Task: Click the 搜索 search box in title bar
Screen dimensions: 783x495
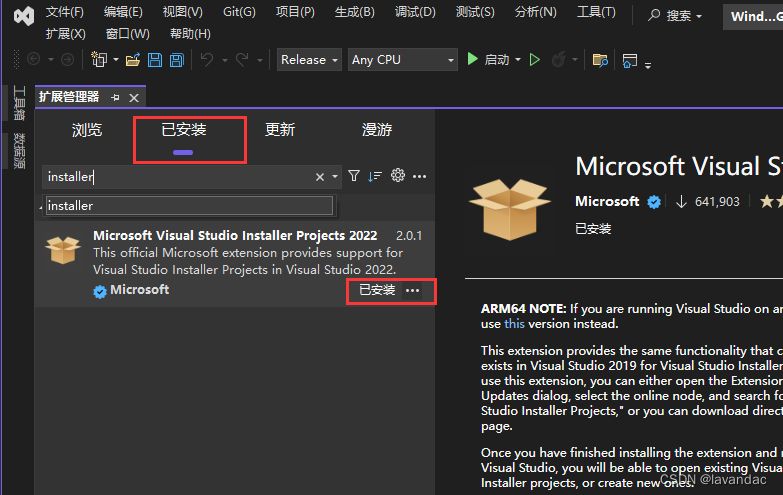Action: pyautogui.click(x=675, y=16)
